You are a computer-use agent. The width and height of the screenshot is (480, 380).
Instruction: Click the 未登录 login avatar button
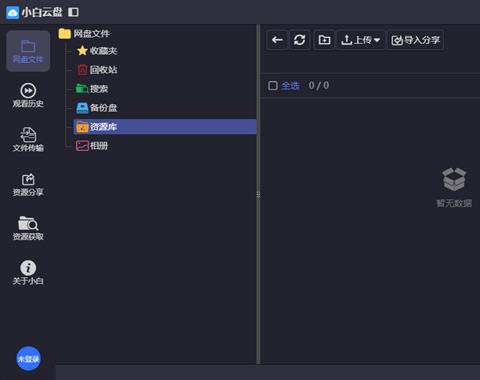pos(29,359)
